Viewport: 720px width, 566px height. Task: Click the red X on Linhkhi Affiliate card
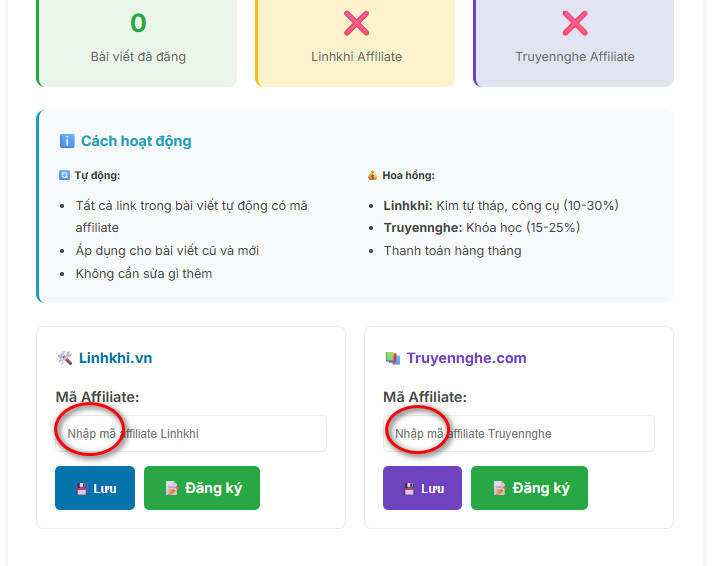coord(356,23)
